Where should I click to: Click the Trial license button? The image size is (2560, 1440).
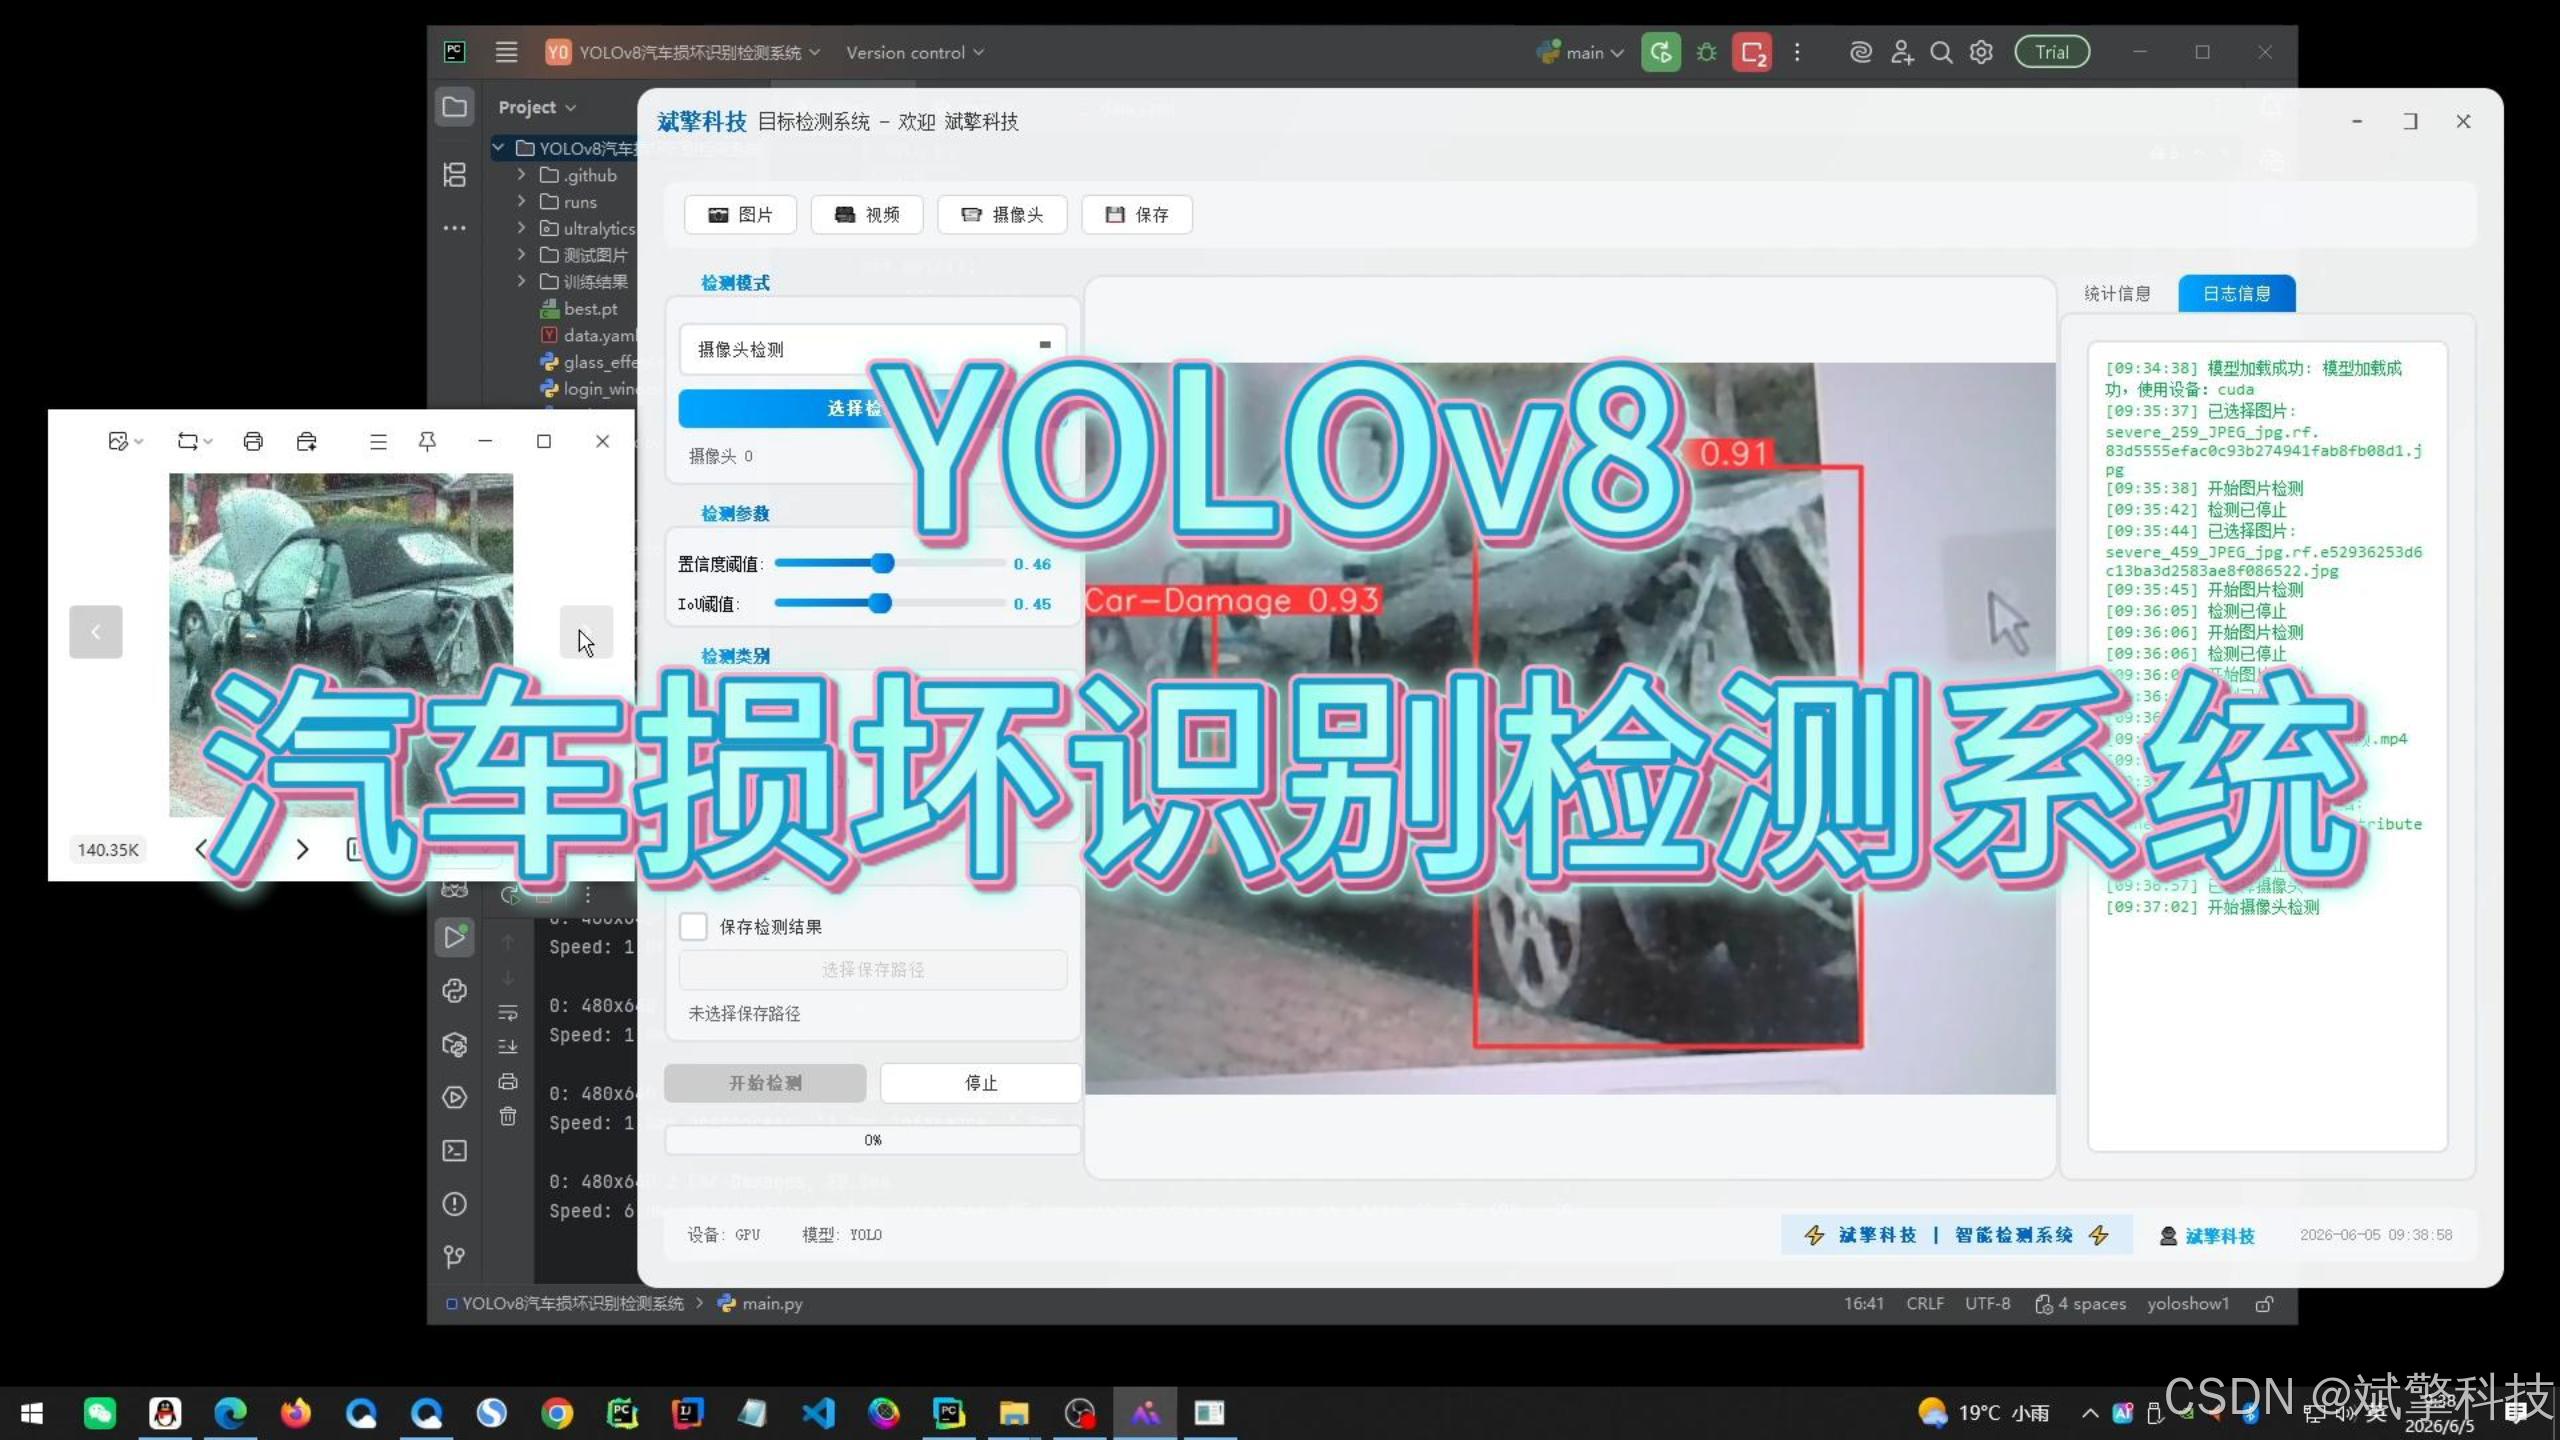pyautogui.click(x=2052, y=52)
